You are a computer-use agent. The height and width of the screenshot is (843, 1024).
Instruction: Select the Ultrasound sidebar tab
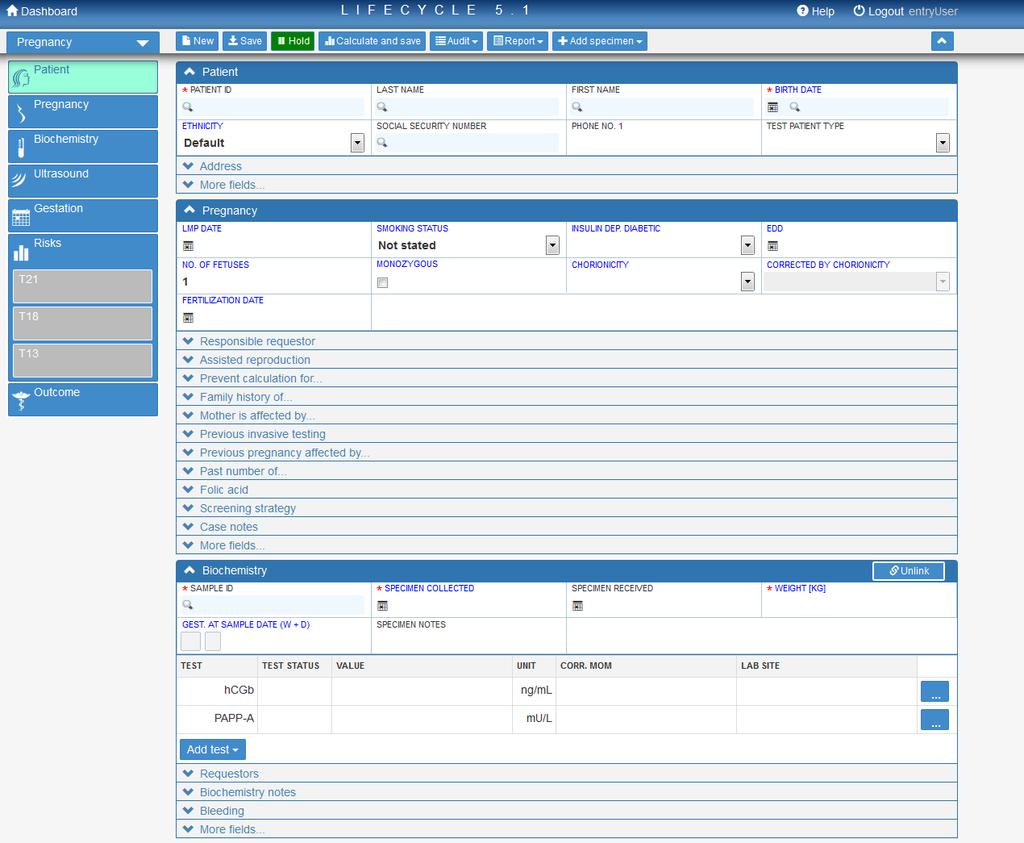(x=83, y=181)
